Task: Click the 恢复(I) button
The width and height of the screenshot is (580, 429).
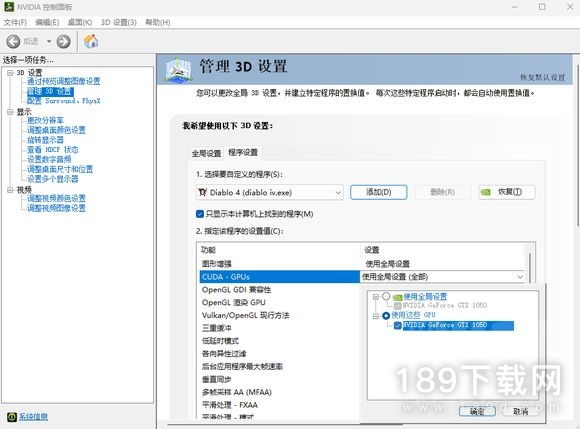Action: tap(507, 192)
